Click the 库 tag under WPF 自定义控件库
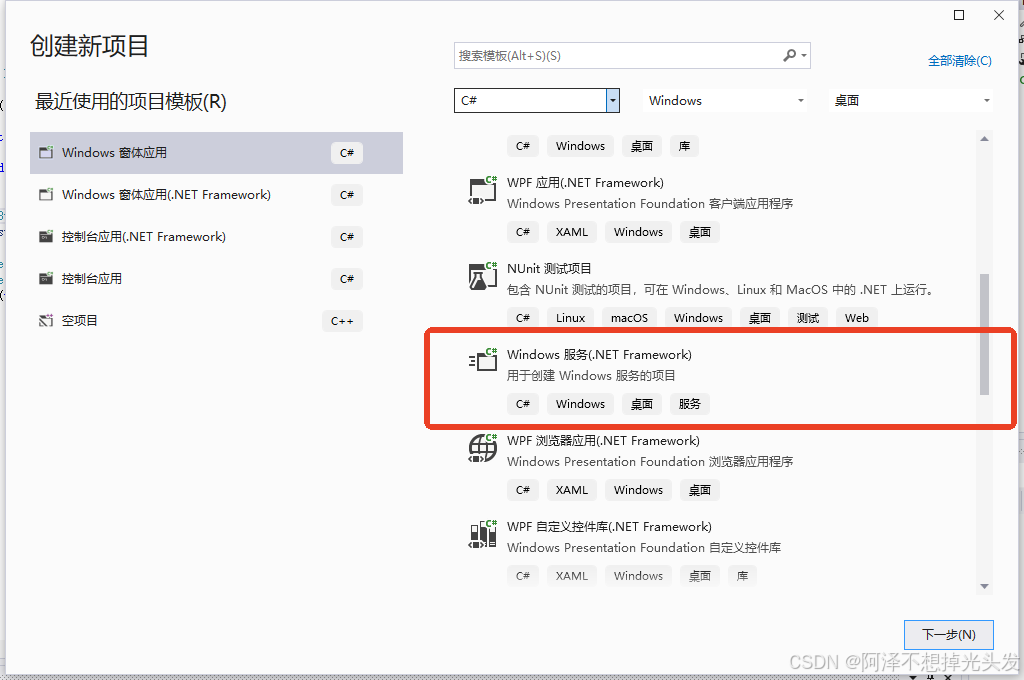The height and width of the screenshot is (680, 1024). (742, 575)
